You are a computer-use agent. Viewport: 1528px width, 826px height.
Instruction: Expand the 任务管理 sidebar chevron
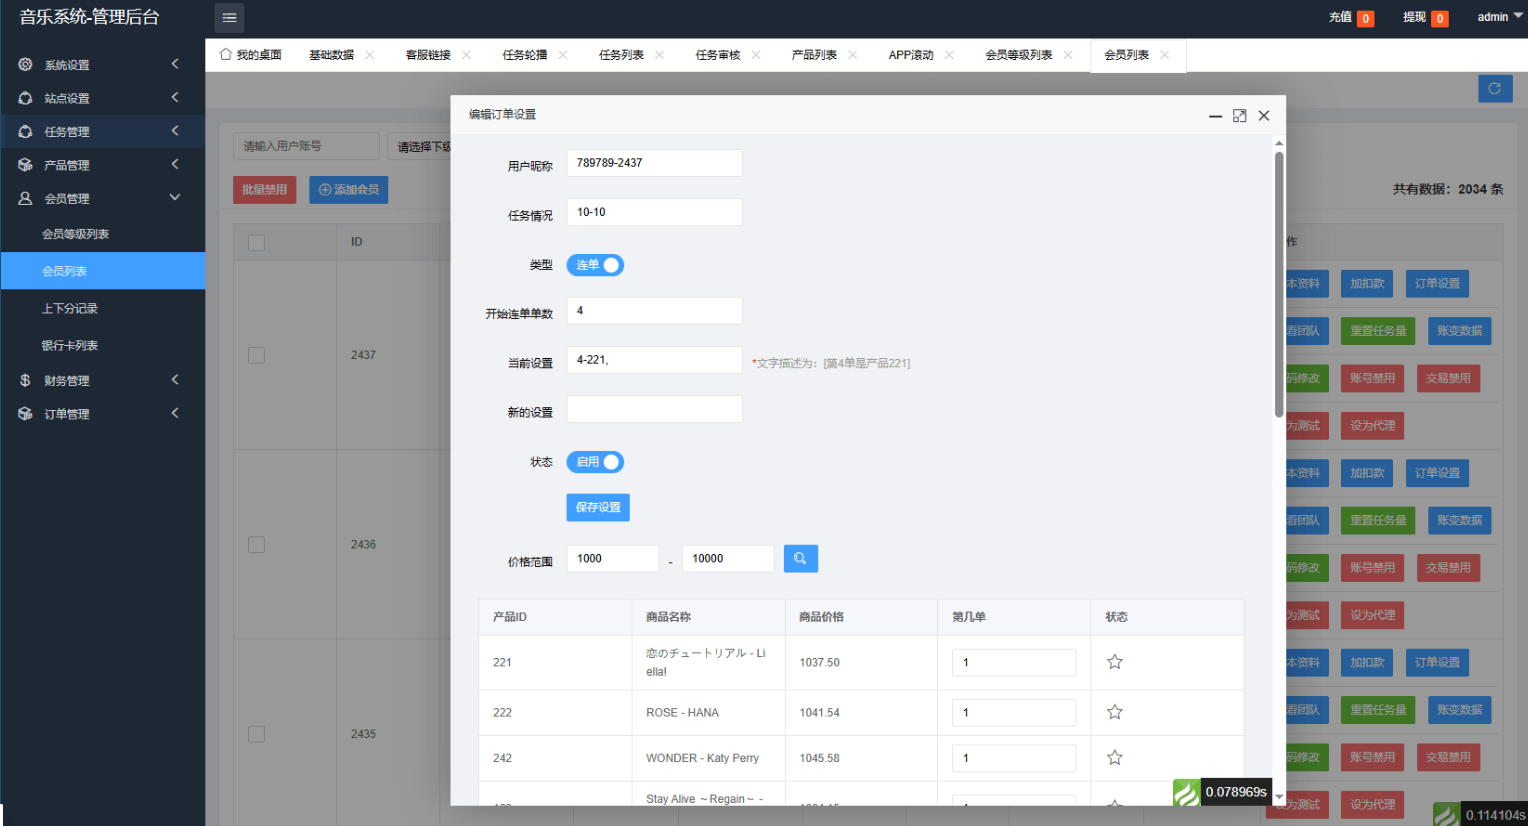(175, 131)
